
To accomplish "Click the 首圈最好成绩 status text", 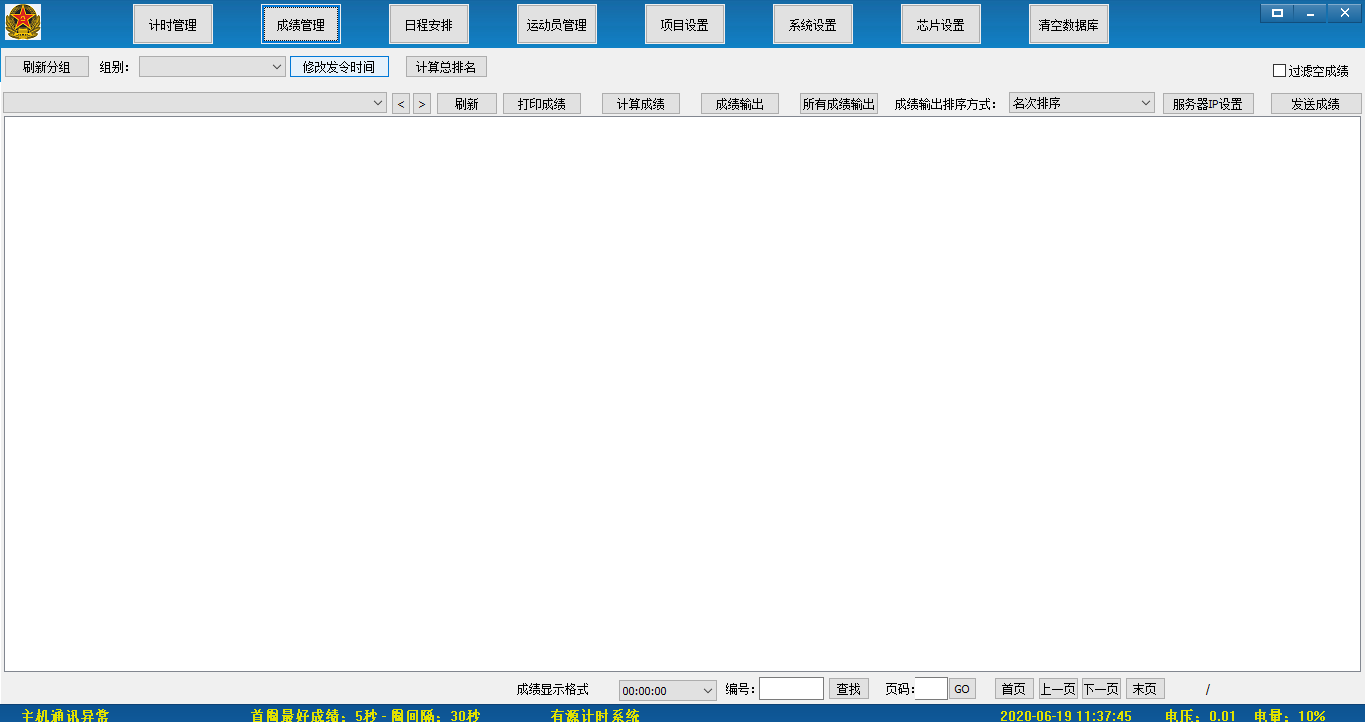I will point(365,715).
